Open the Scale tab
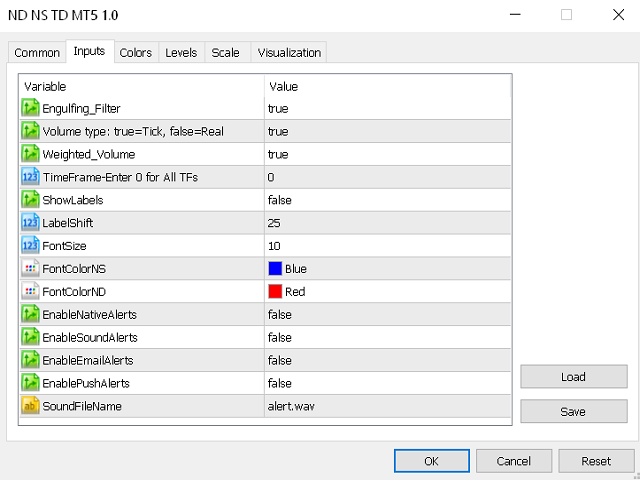This screenshot has height=480, width=640. point(225,53)
